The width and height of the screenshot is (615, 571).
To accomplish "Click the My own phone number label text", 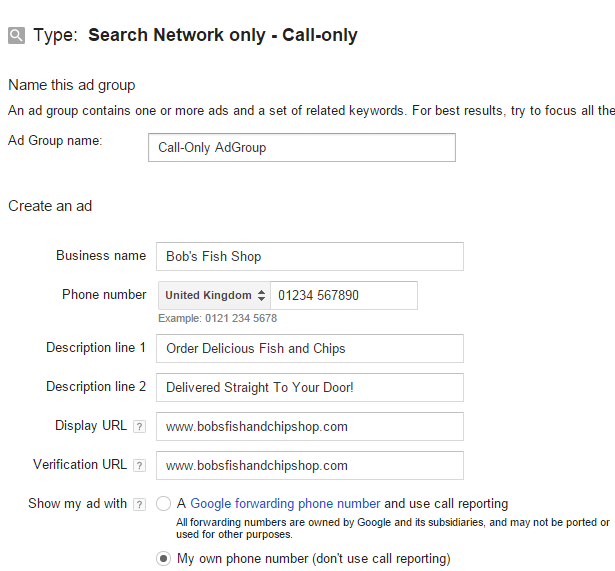I will [314, 558].
